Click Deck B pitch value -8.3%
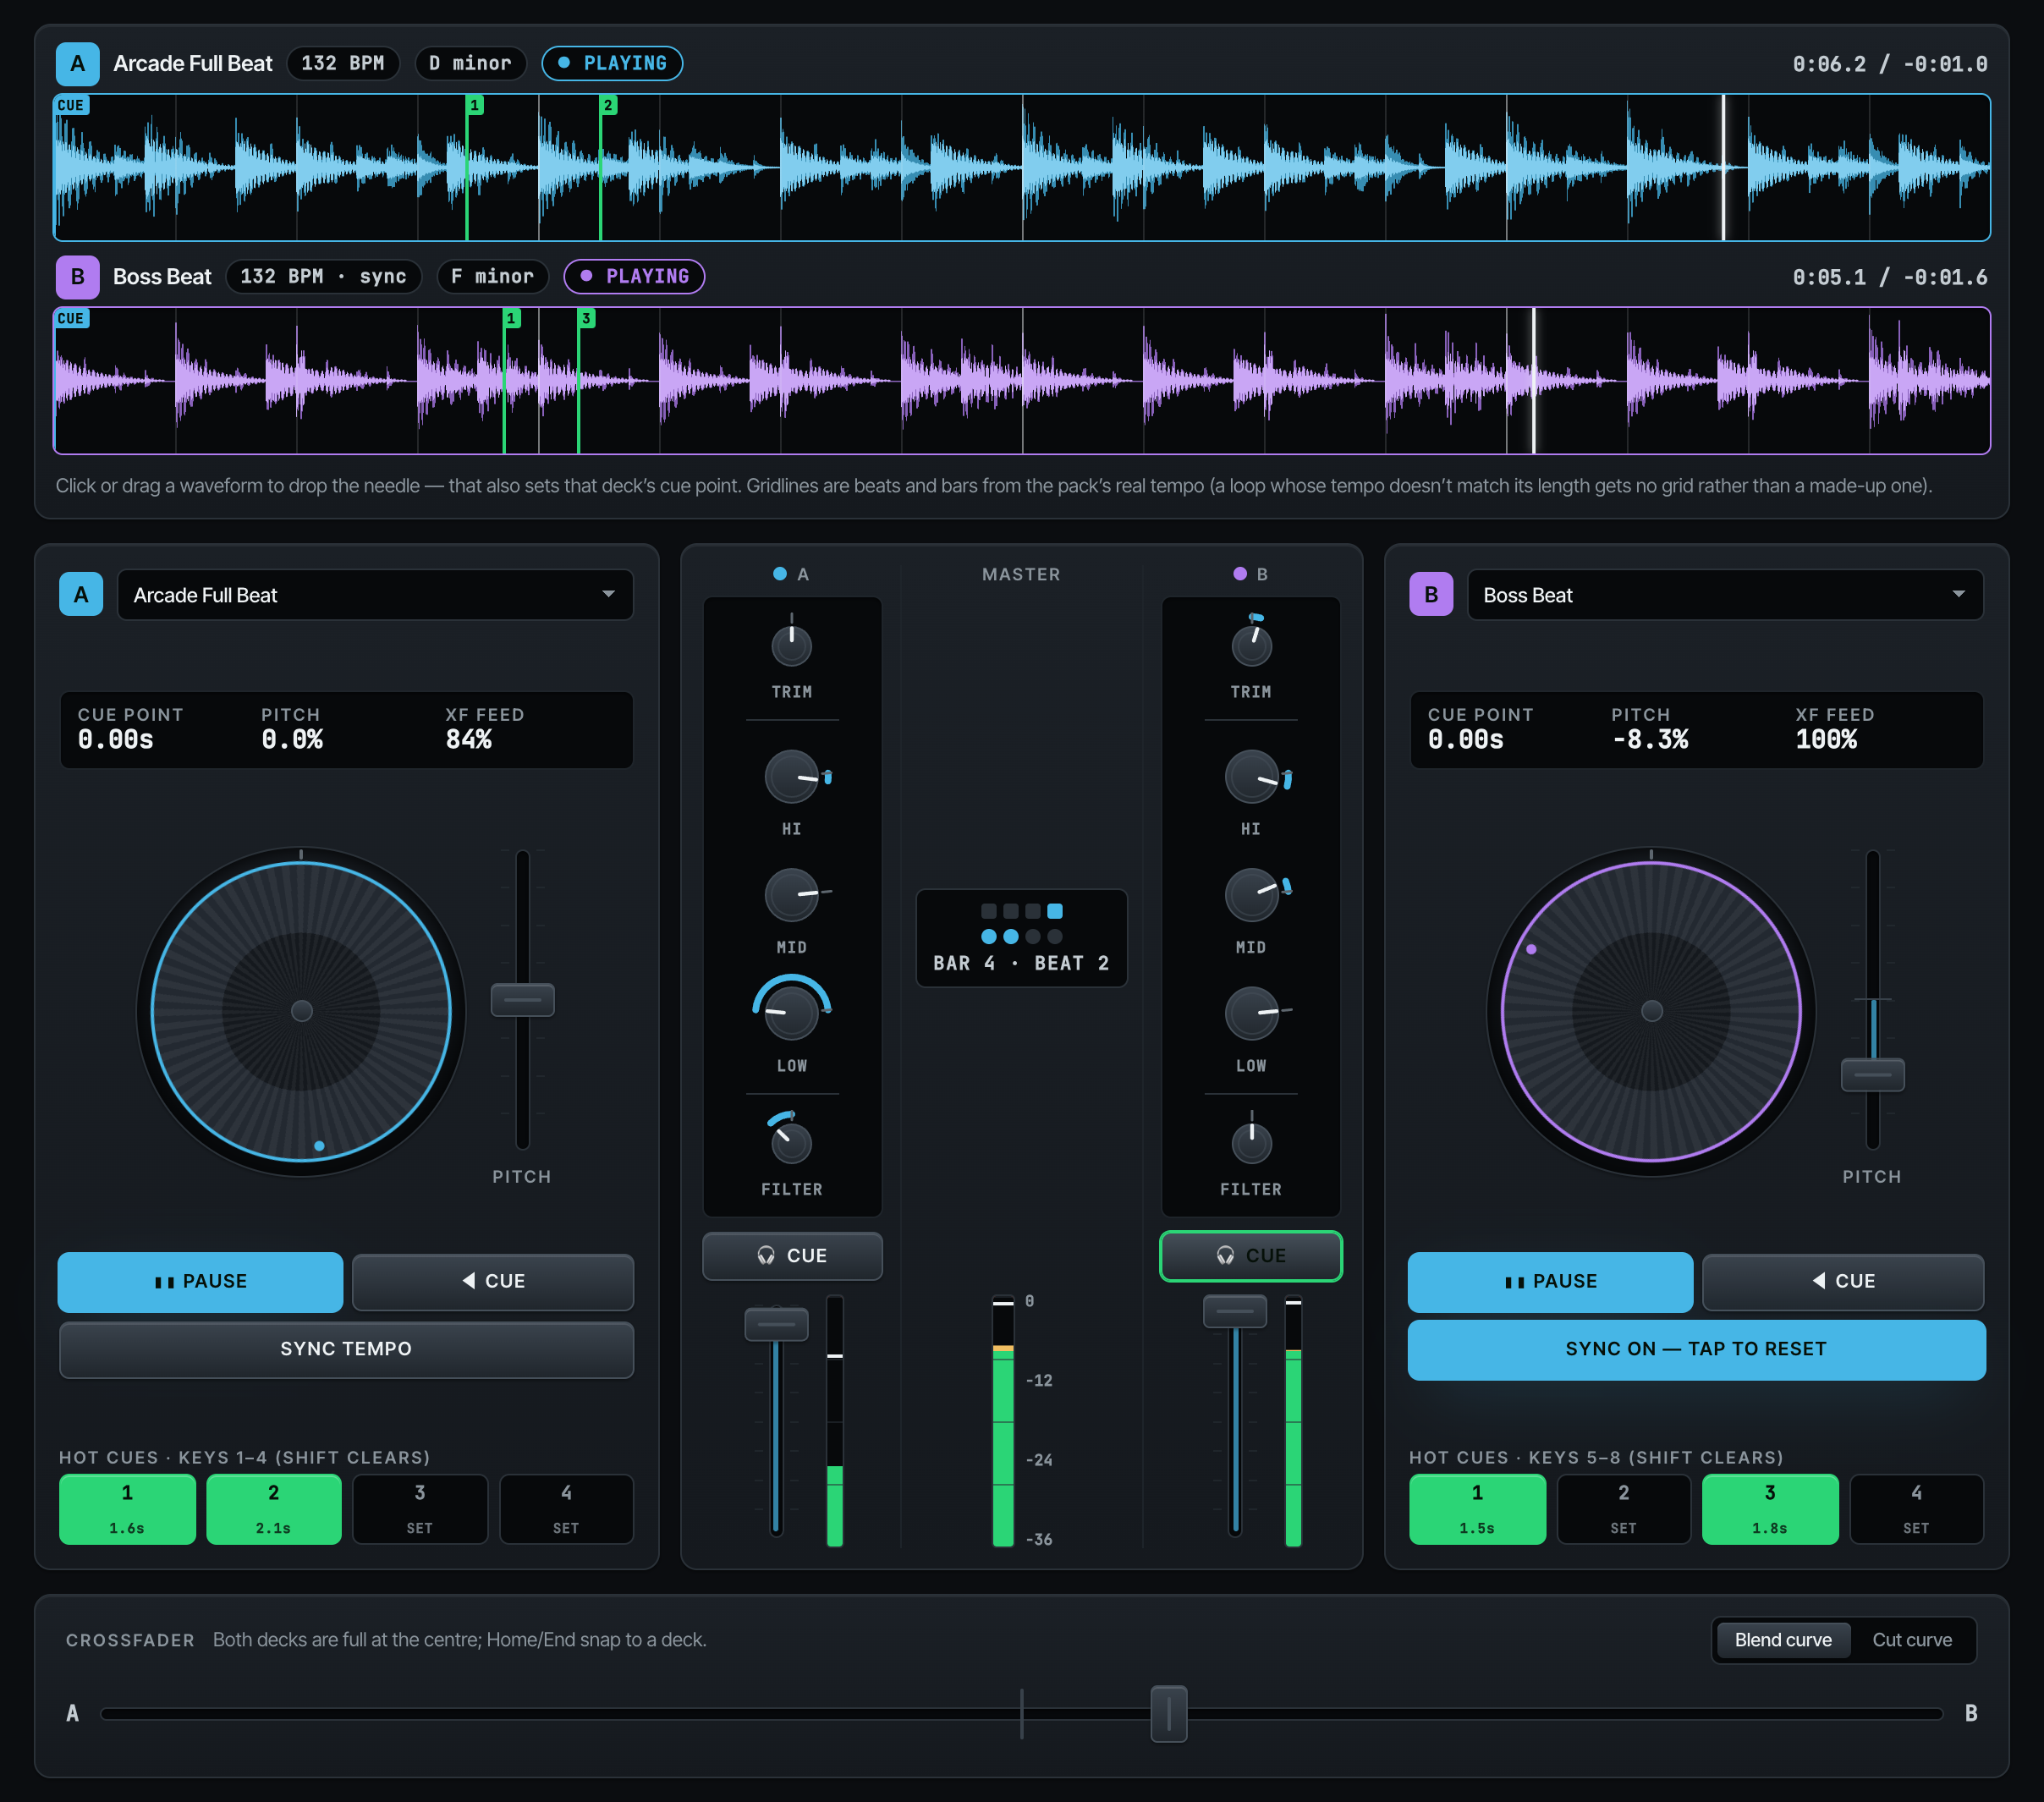 coord(1649,740)
